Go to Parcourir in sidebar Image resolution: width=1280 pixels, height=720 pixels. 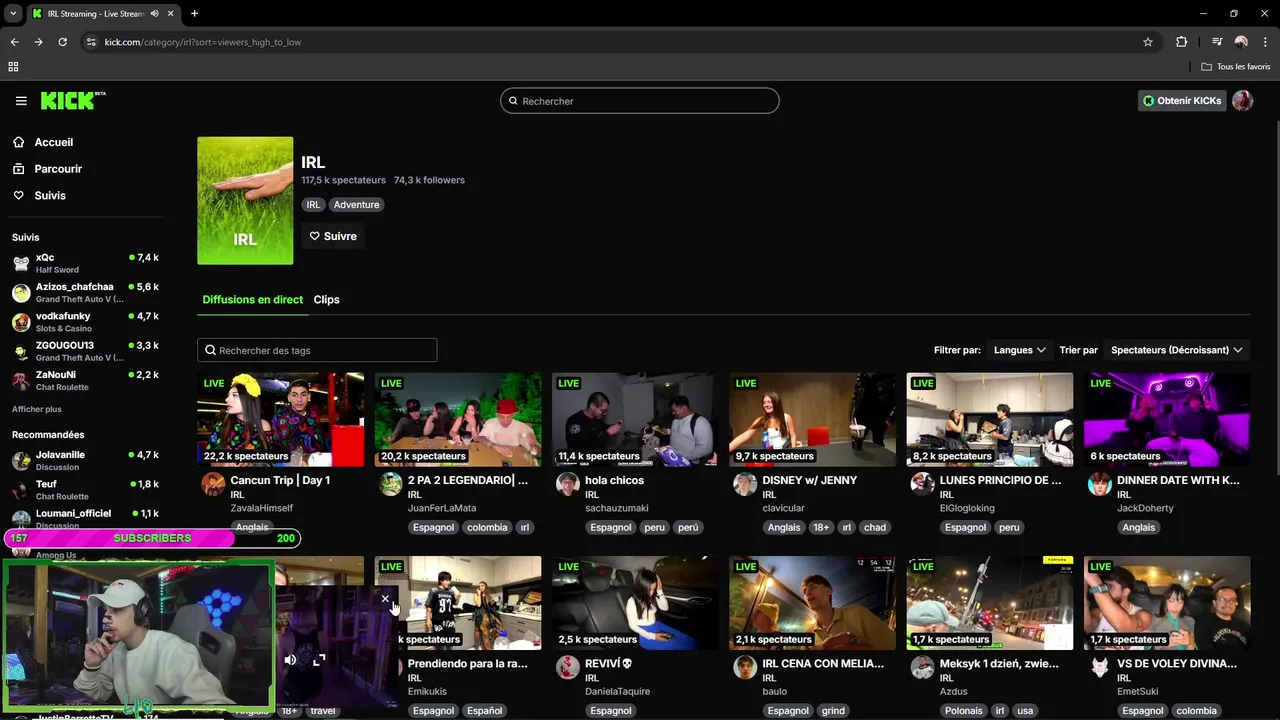(x=58, y=169)
